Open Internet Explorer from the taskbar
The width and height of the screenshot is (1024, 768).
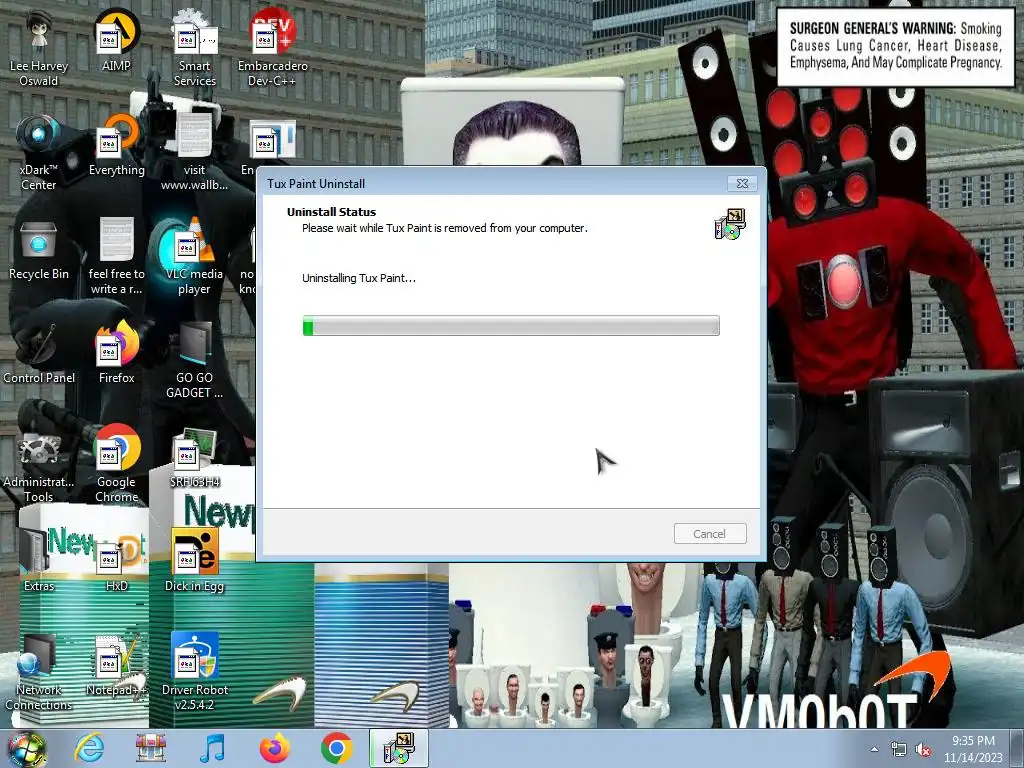89,748
